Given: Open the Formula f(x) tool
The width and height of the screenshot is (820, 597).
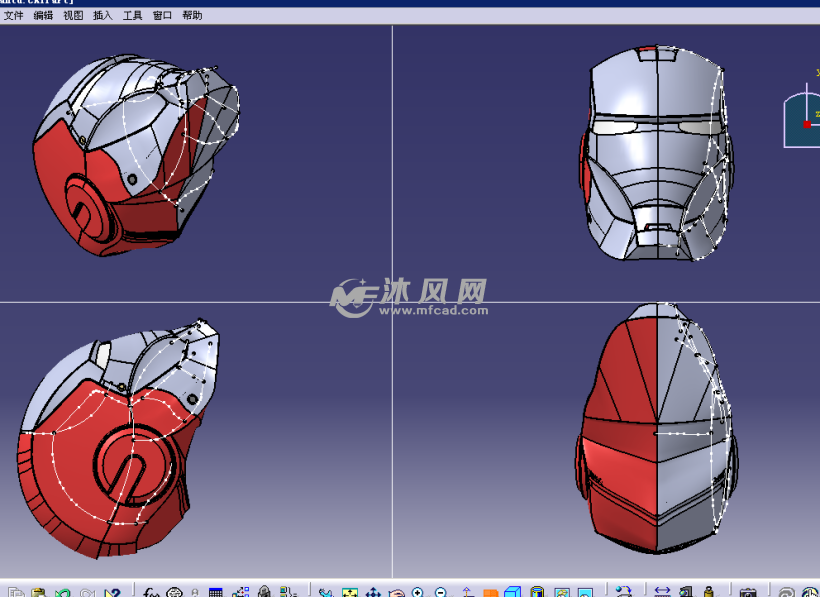Looking at the screenshot, I should 151,592.
